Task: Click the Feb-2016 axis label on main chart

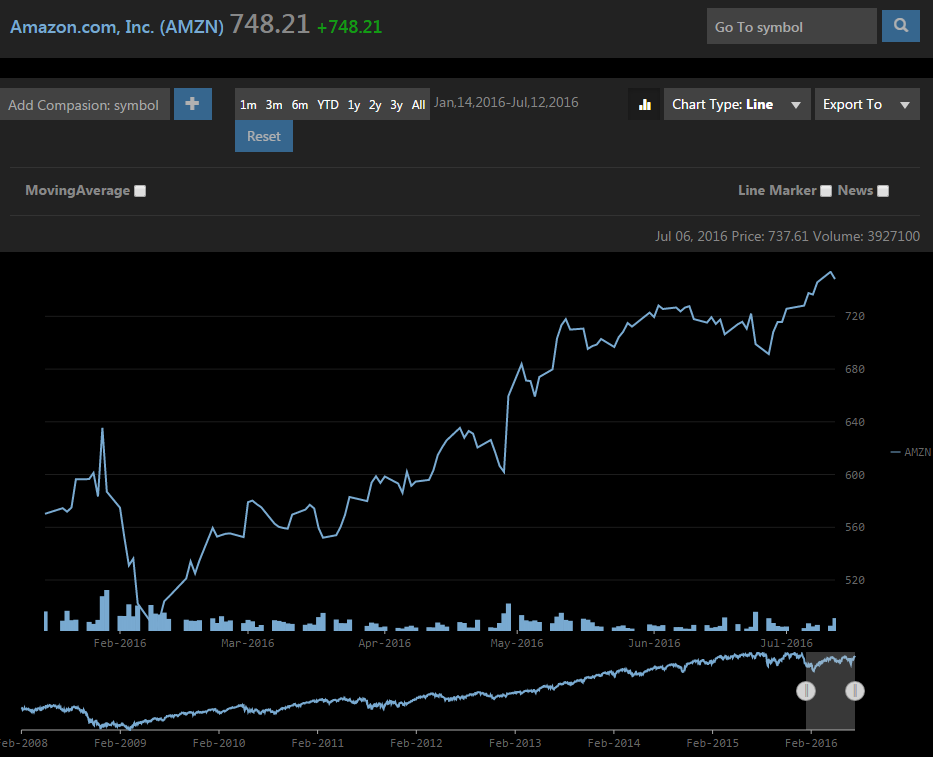Action: 120,643
